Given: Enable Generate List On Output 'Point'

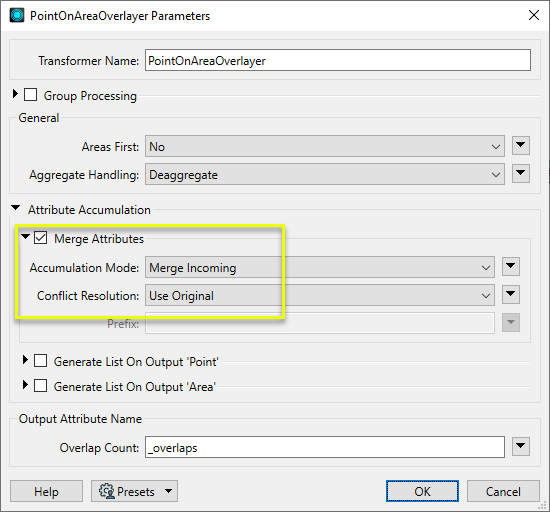Looking at the screenshot, I should (40, 361).
